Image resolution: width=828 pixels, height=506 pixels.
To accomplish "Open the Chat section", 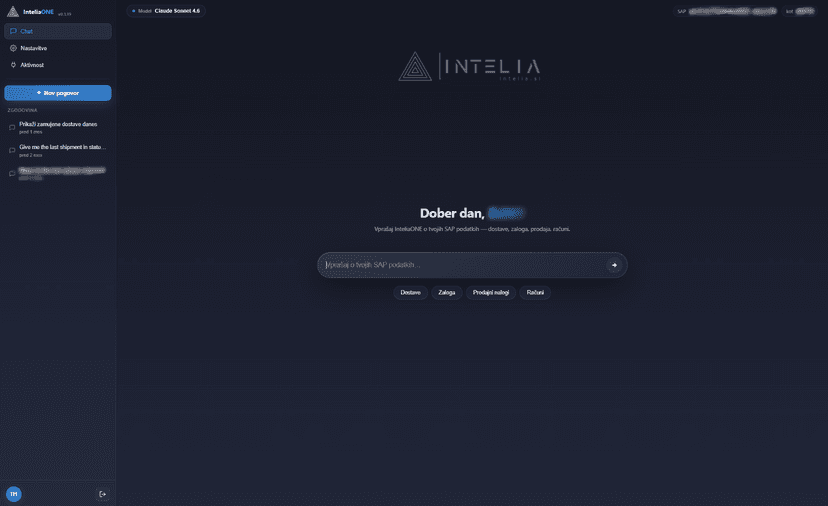I will point(58,31).
